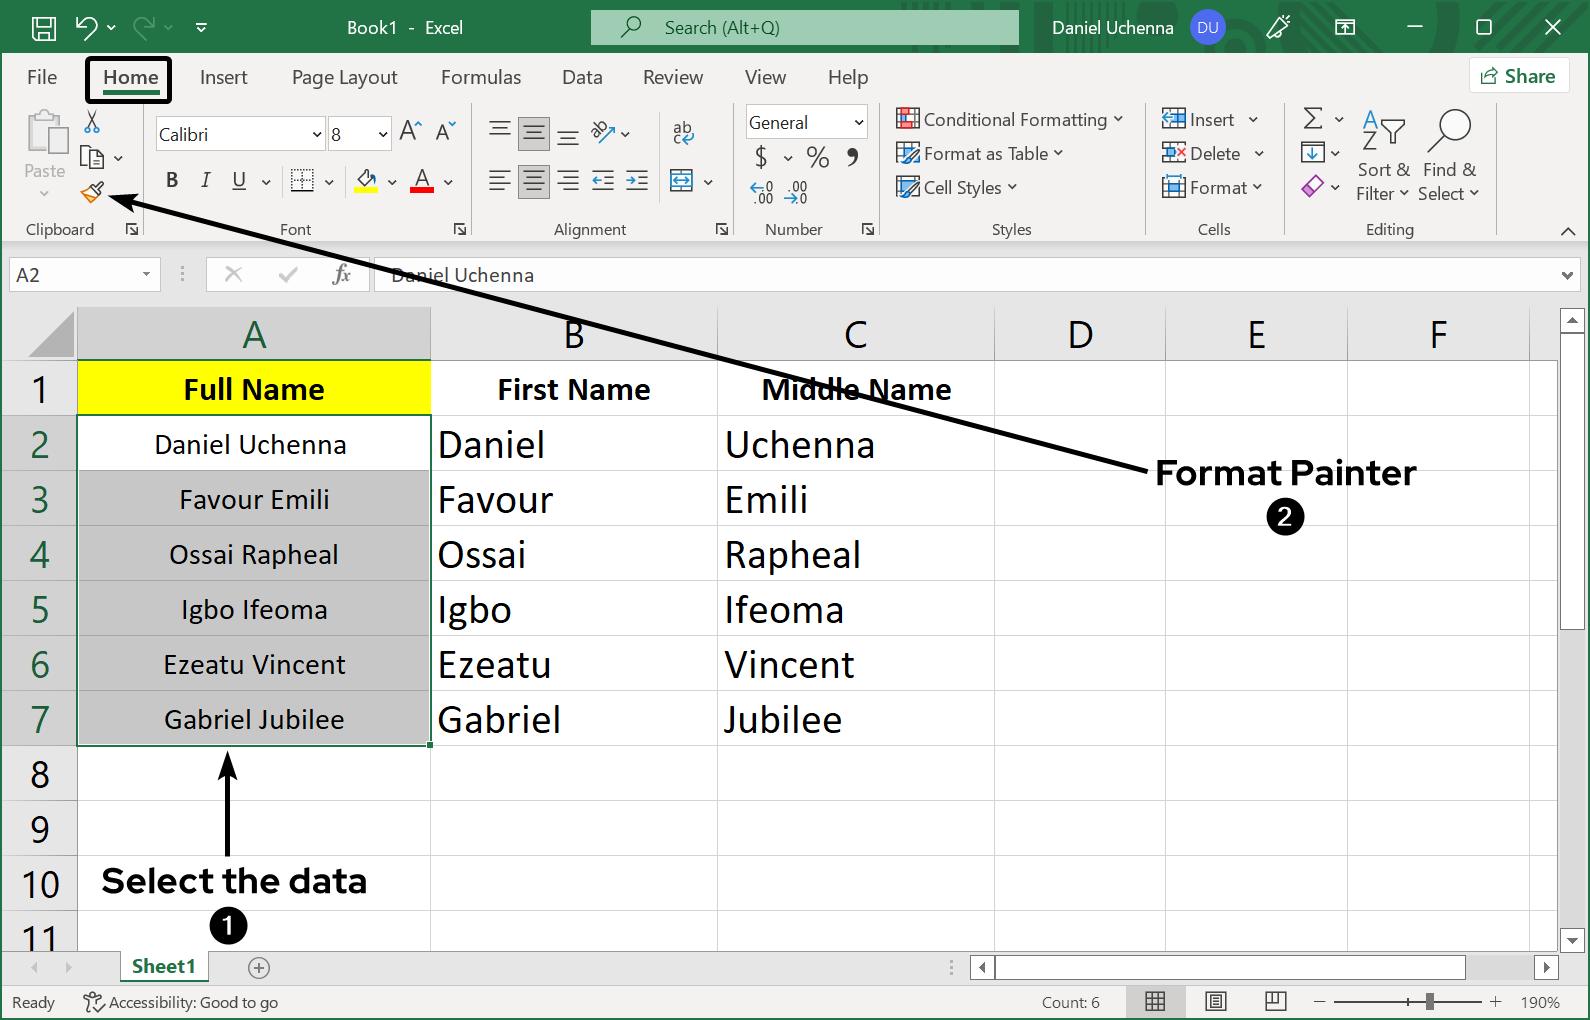Click the Percent Style icon
This screenshot has width=1590, height=1020.
pos(818,157)
